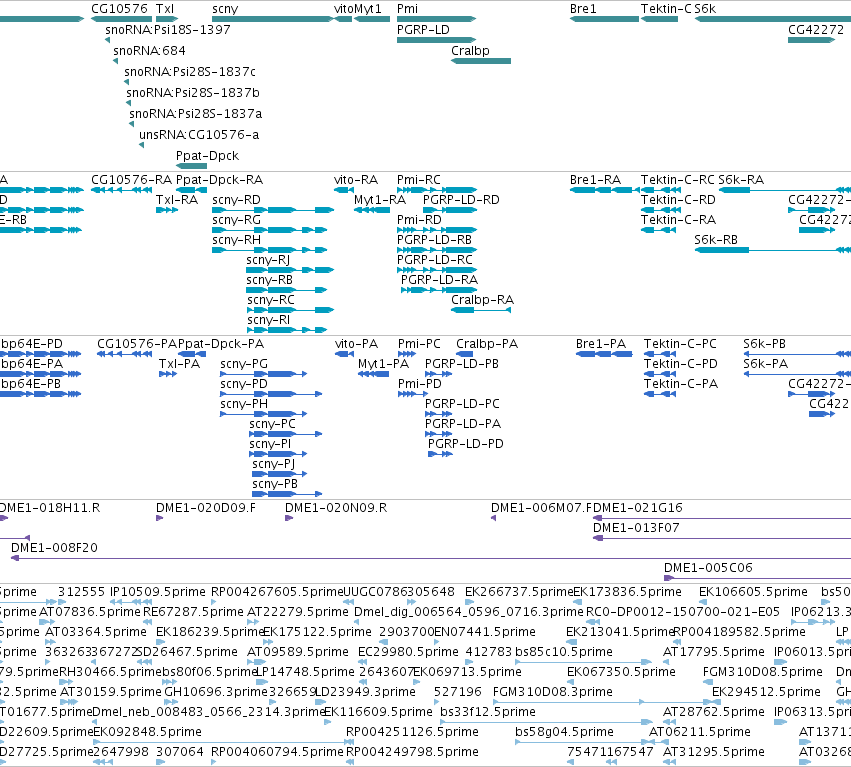The height and width of the screenshot is (767, 851).
Task: Select the Bre1-RA transcript
Action: pyautogui.click(x=605, y=190)
